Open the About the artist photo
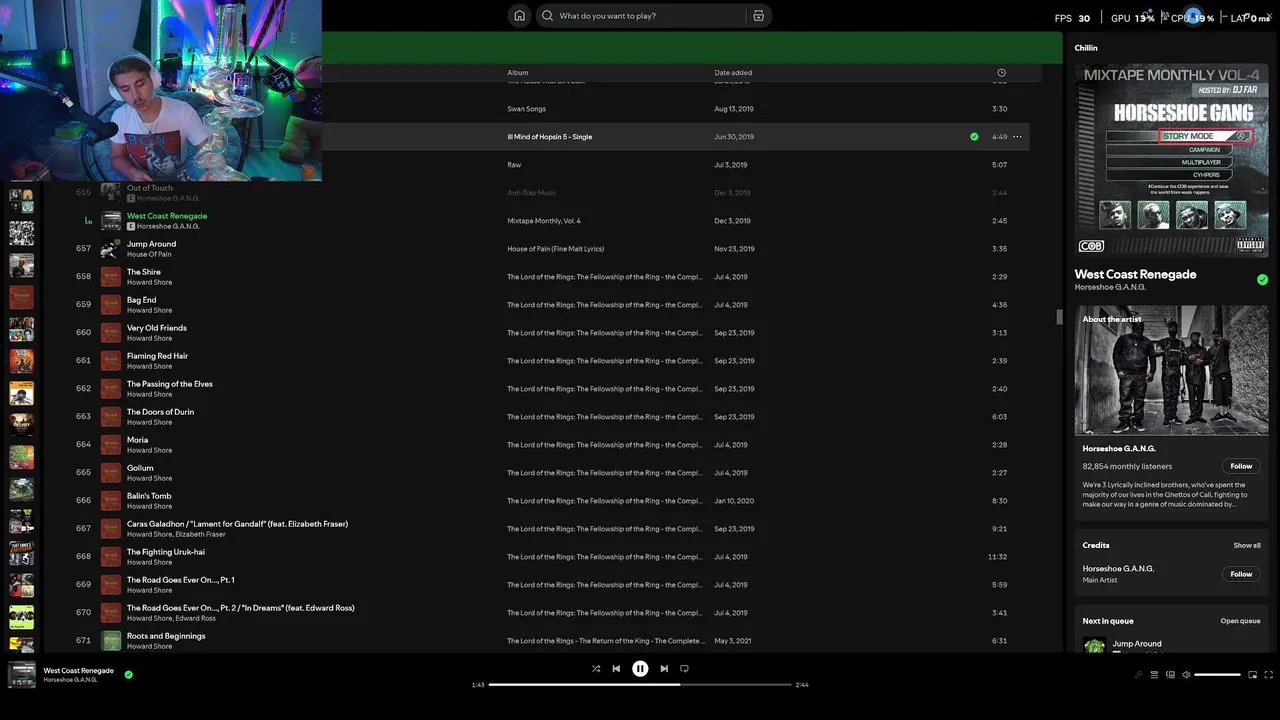This screenshot has height=720, width=1280. [1171, 370]
